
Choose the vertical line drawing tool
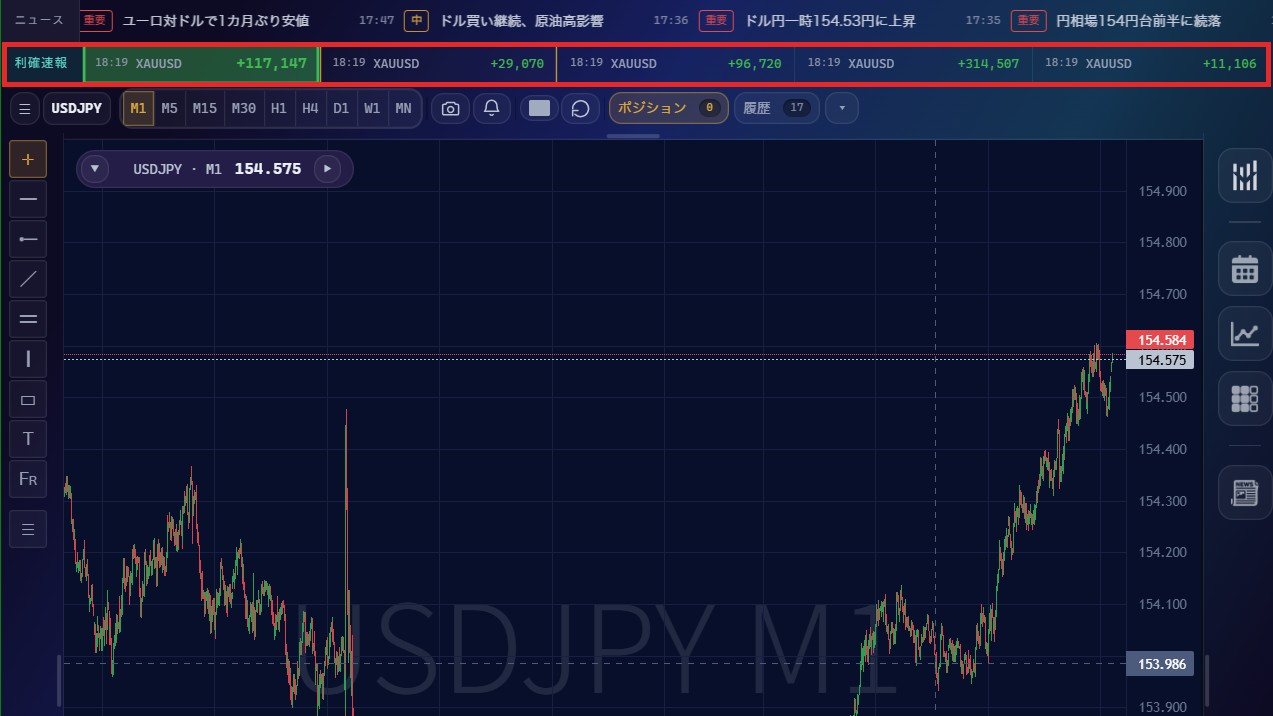tap(28, 359)
